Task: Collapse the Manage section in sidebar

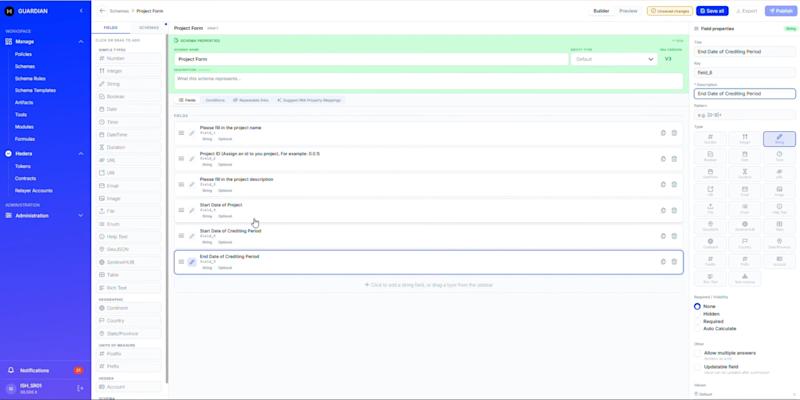Action: [81, 41]
